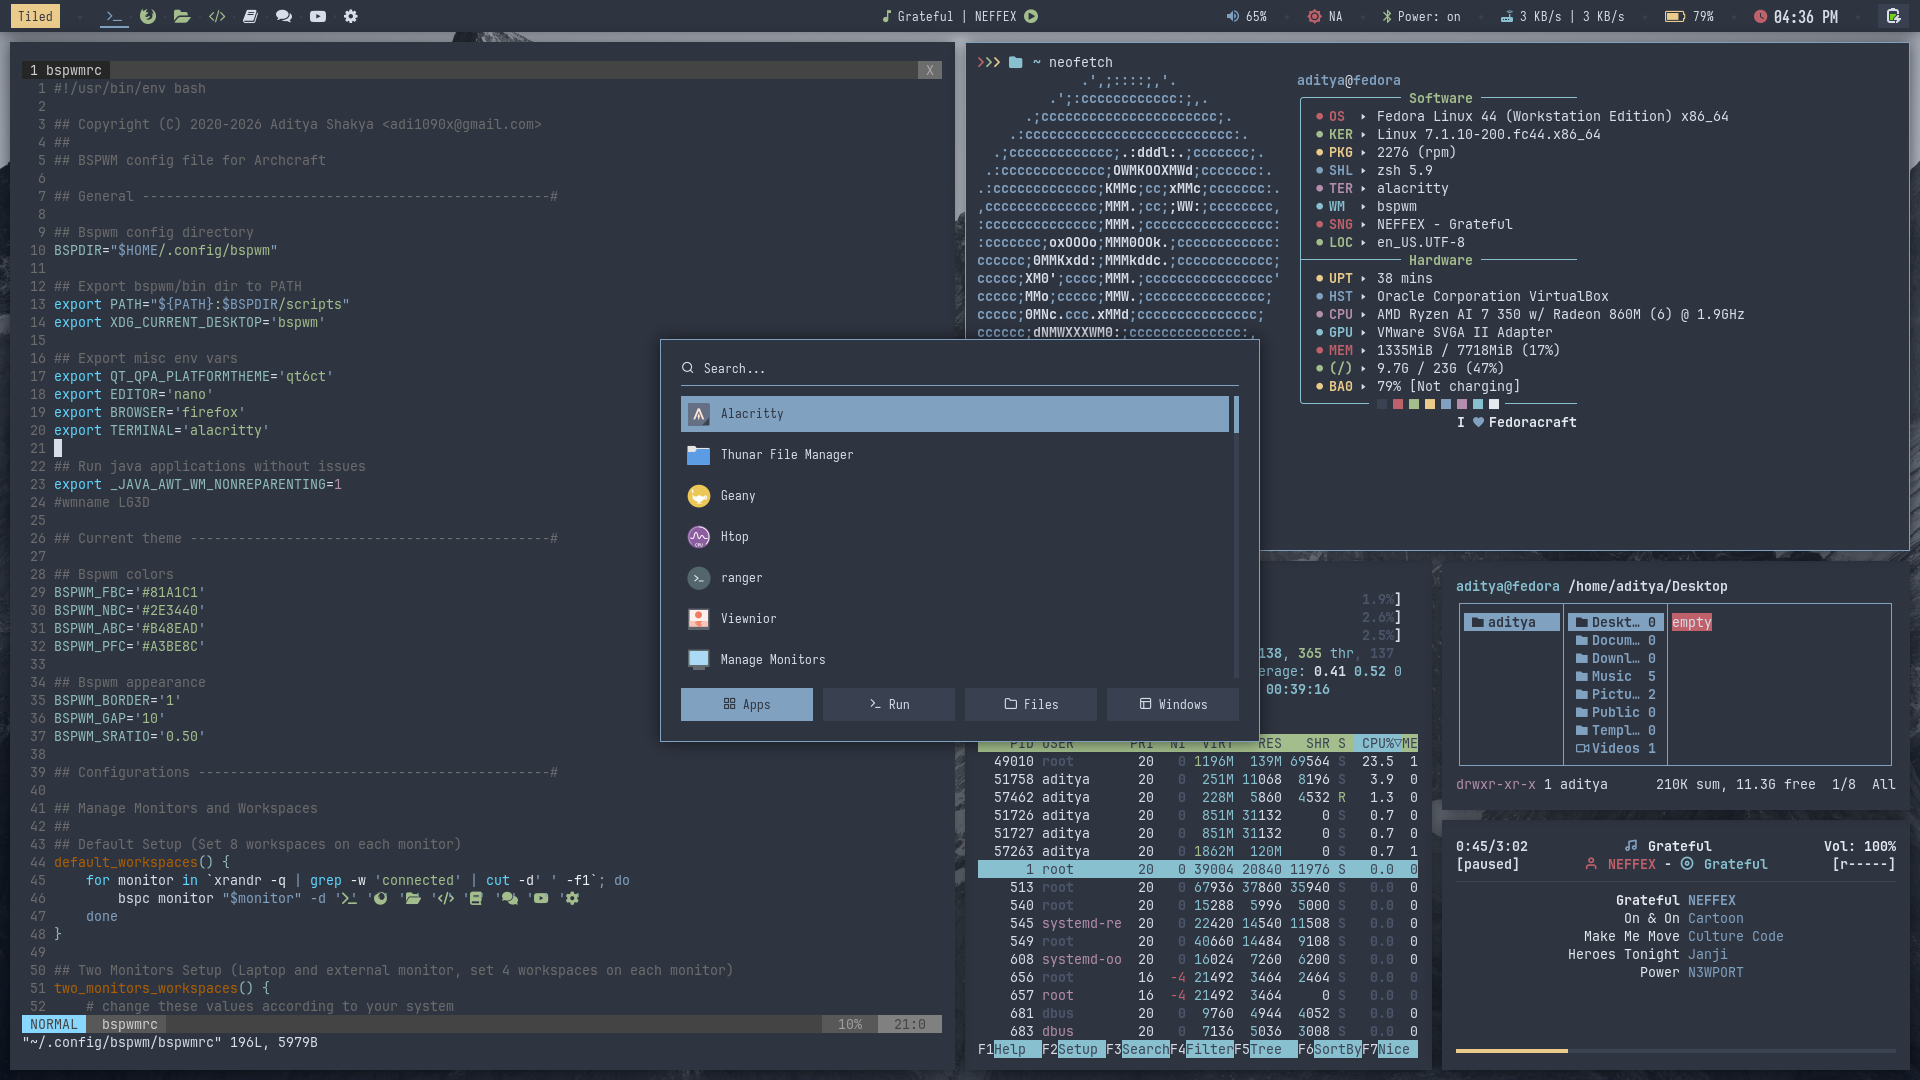Switch the launcher to the Apps tab

point(747,704)
